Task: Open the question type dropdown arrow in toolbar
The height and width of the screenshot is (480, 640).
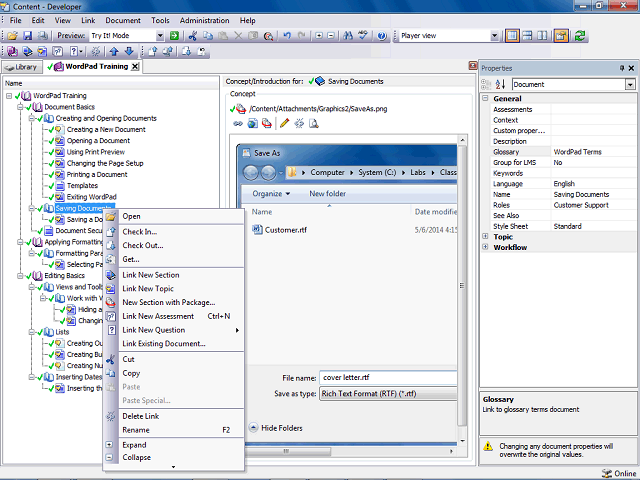Action: click(x=81, y=51)
